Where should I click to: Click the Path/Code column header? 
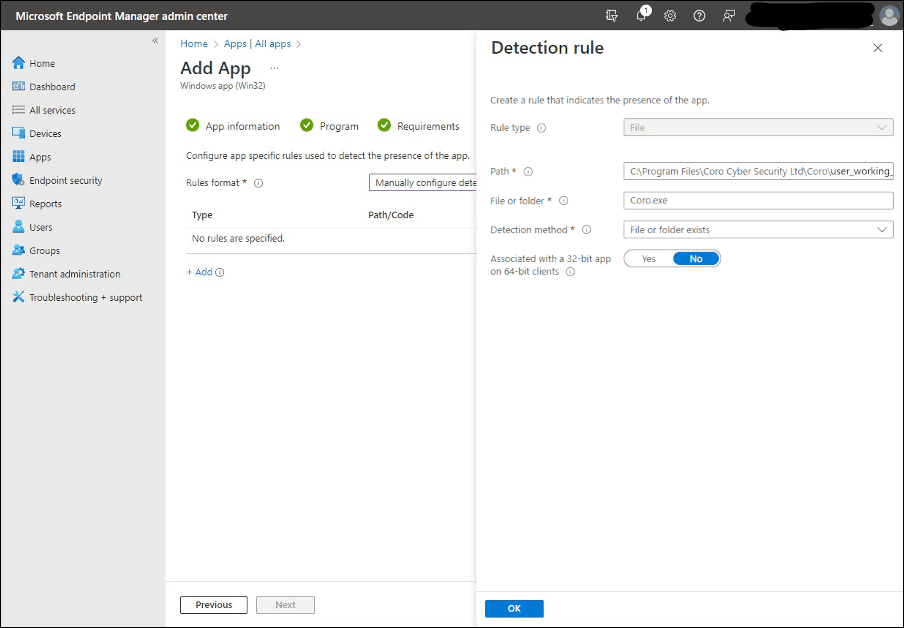(391, 215)
